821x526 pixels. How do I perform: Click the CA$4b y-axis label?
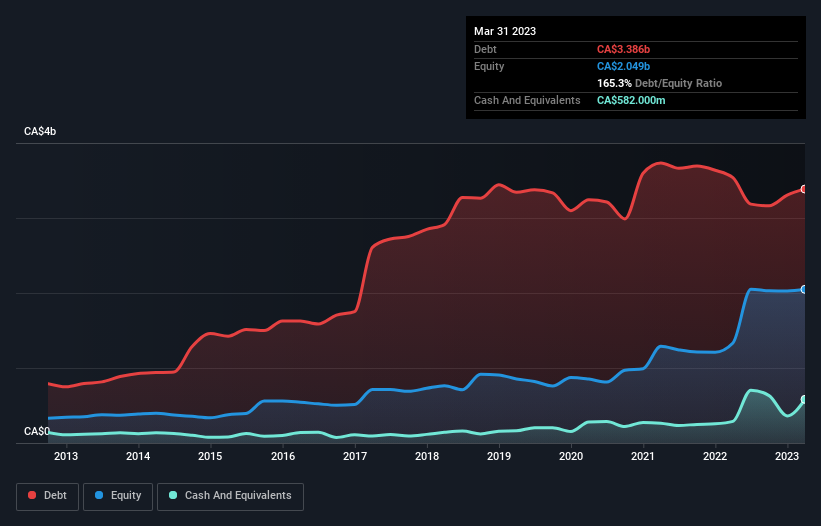[40, 131]
